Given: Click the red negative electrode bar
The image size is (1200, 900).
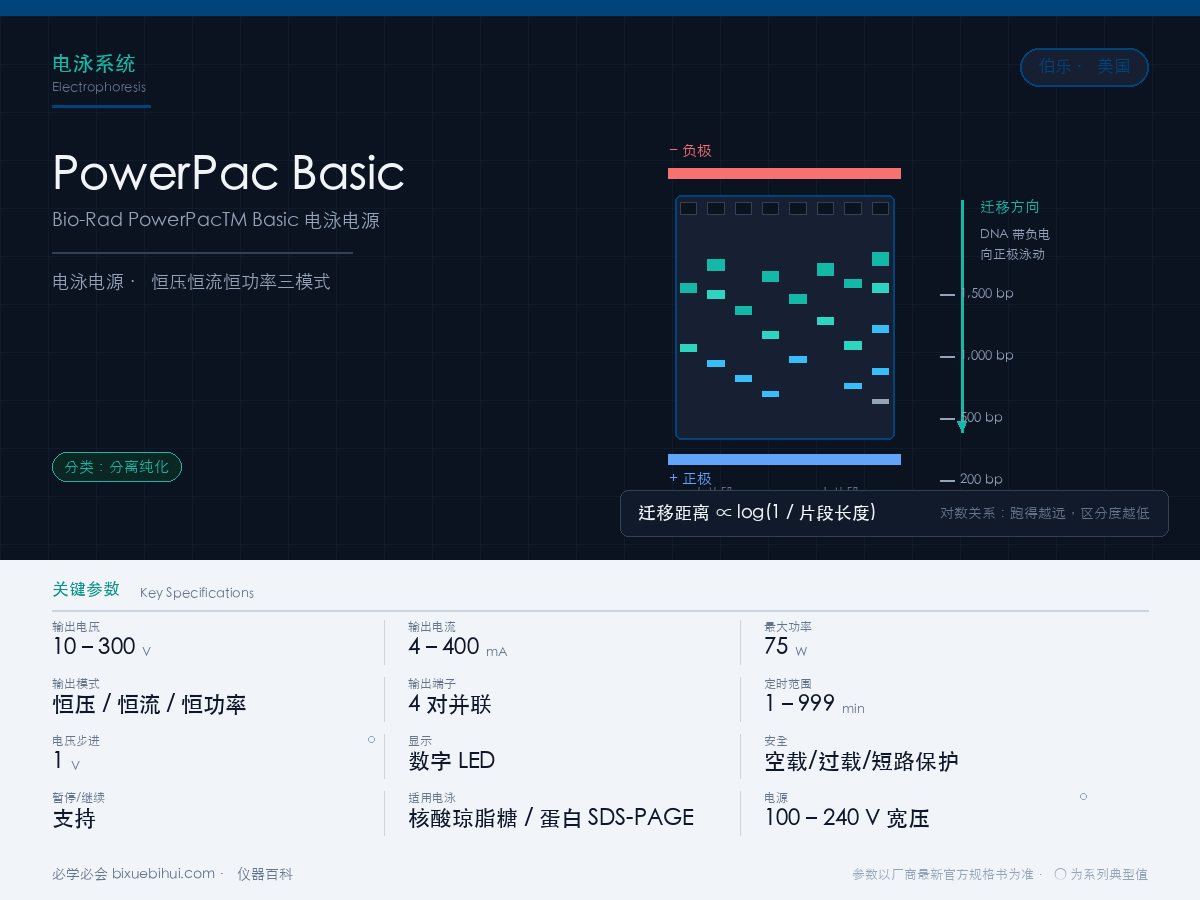Looking at the screenshot, I should click(x=784, y=173).
